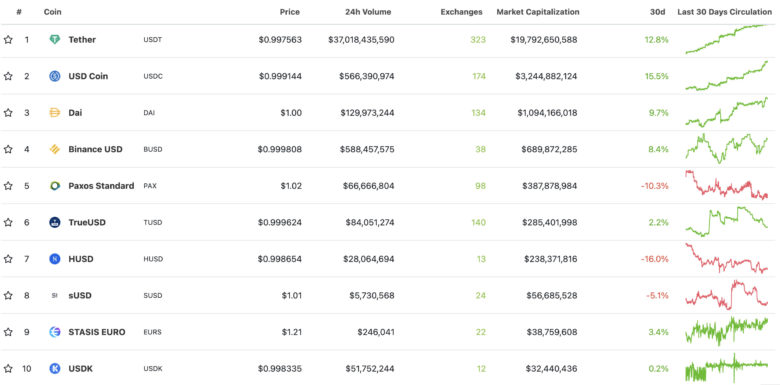780x385 pixels.
Task: Toggle the favorite star for Tether
Action: [8, 40]
